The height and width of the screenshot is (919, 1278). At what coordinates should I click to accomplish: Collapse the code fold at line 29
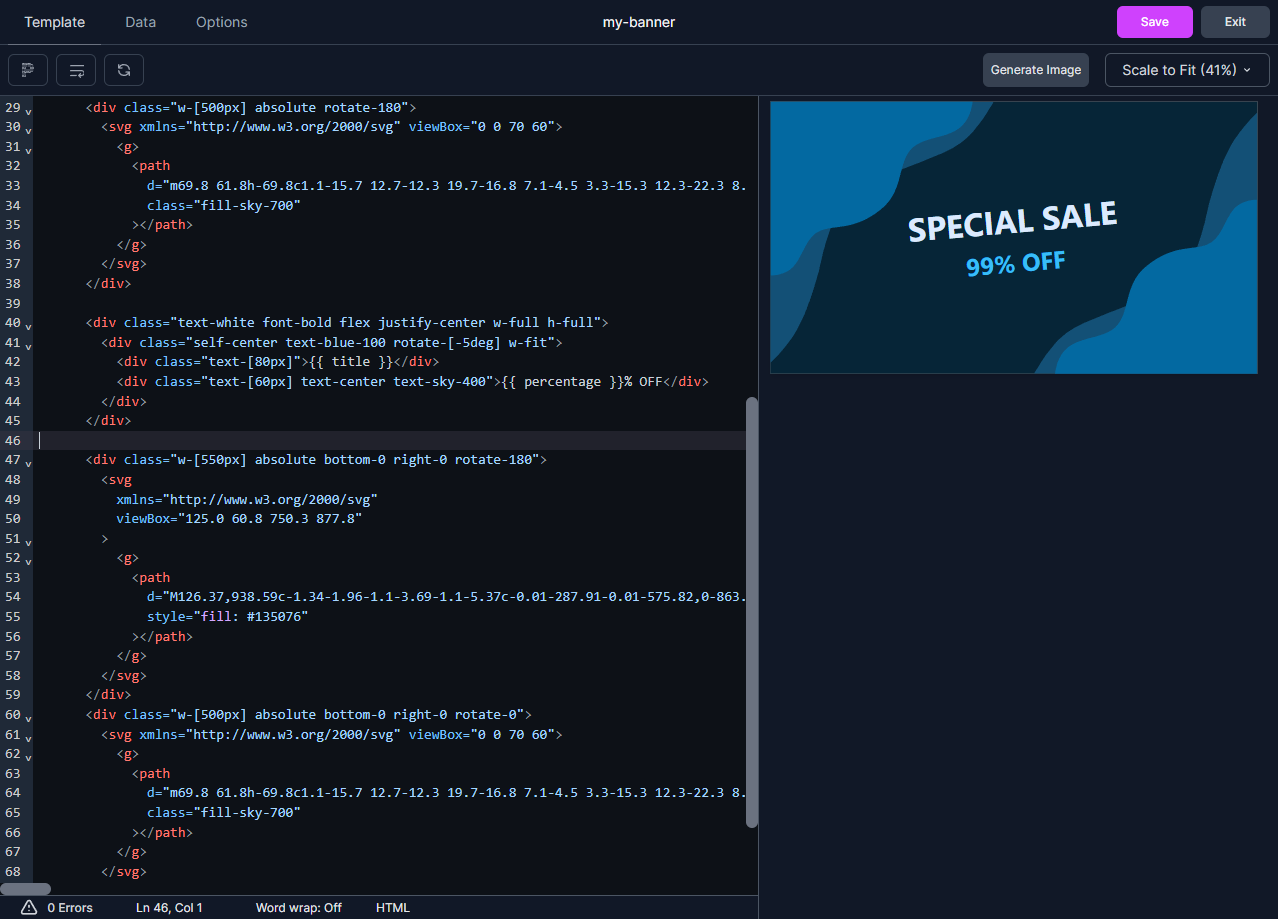tap(27, 110)
